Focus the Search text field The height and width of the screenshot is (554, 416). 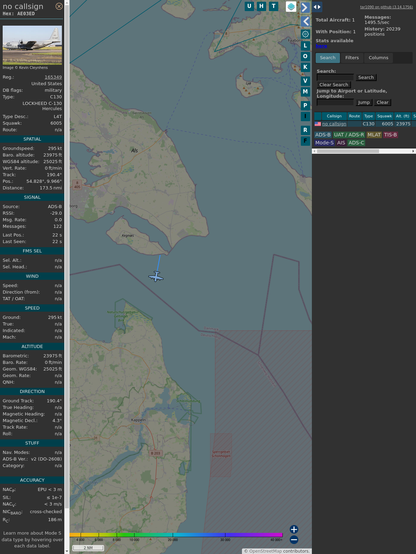[x=335, y=77]
